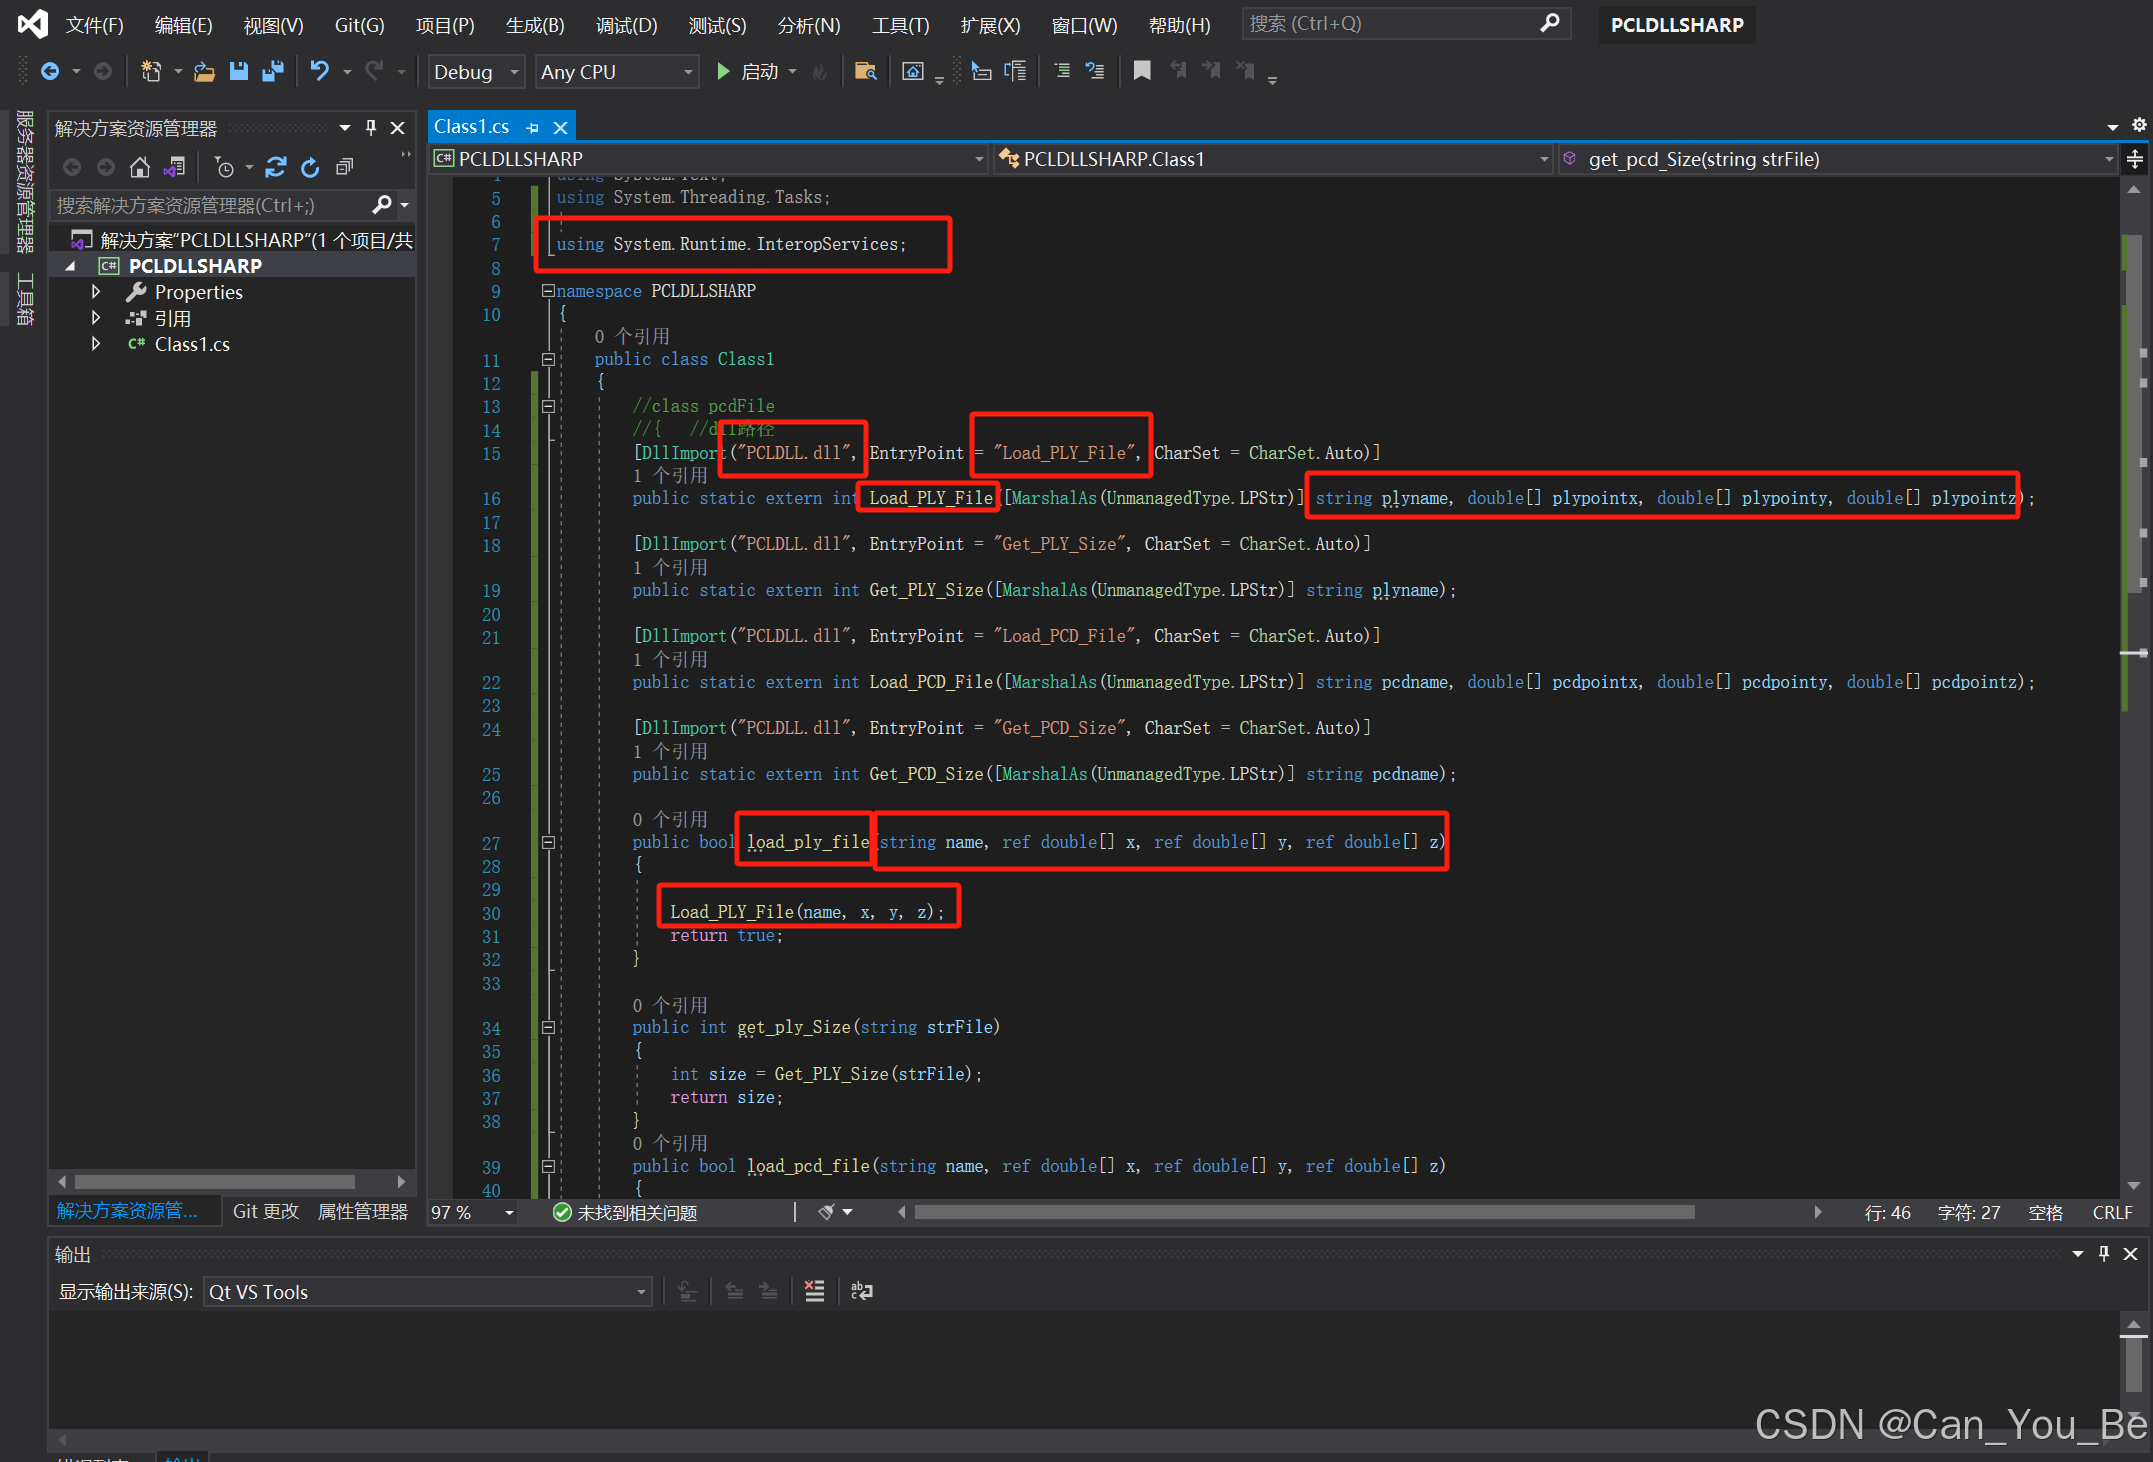This screenshot has width=2153, height=1462.
Task: Pin the Solution Explorer panel
Action: click(370, 127)
